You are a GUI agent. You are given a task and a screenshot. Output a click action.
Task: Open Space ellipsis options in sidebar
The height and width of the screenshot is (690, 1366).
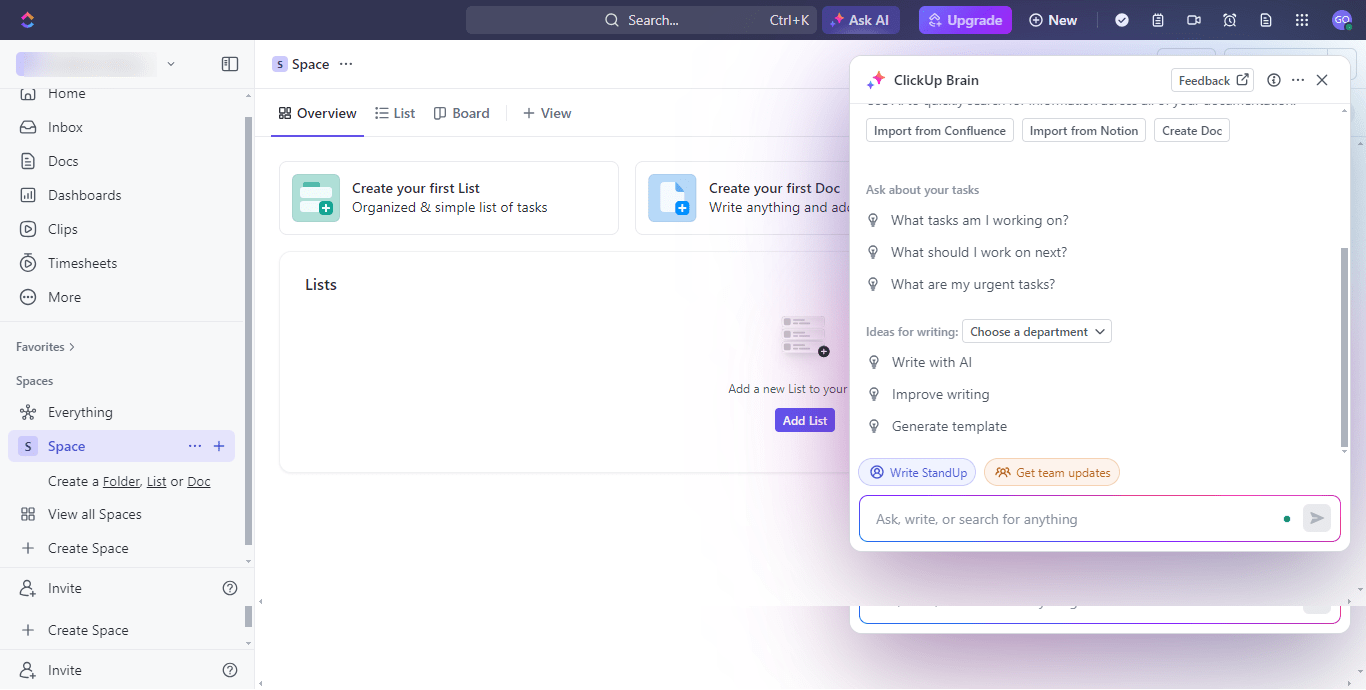[195, 446]
